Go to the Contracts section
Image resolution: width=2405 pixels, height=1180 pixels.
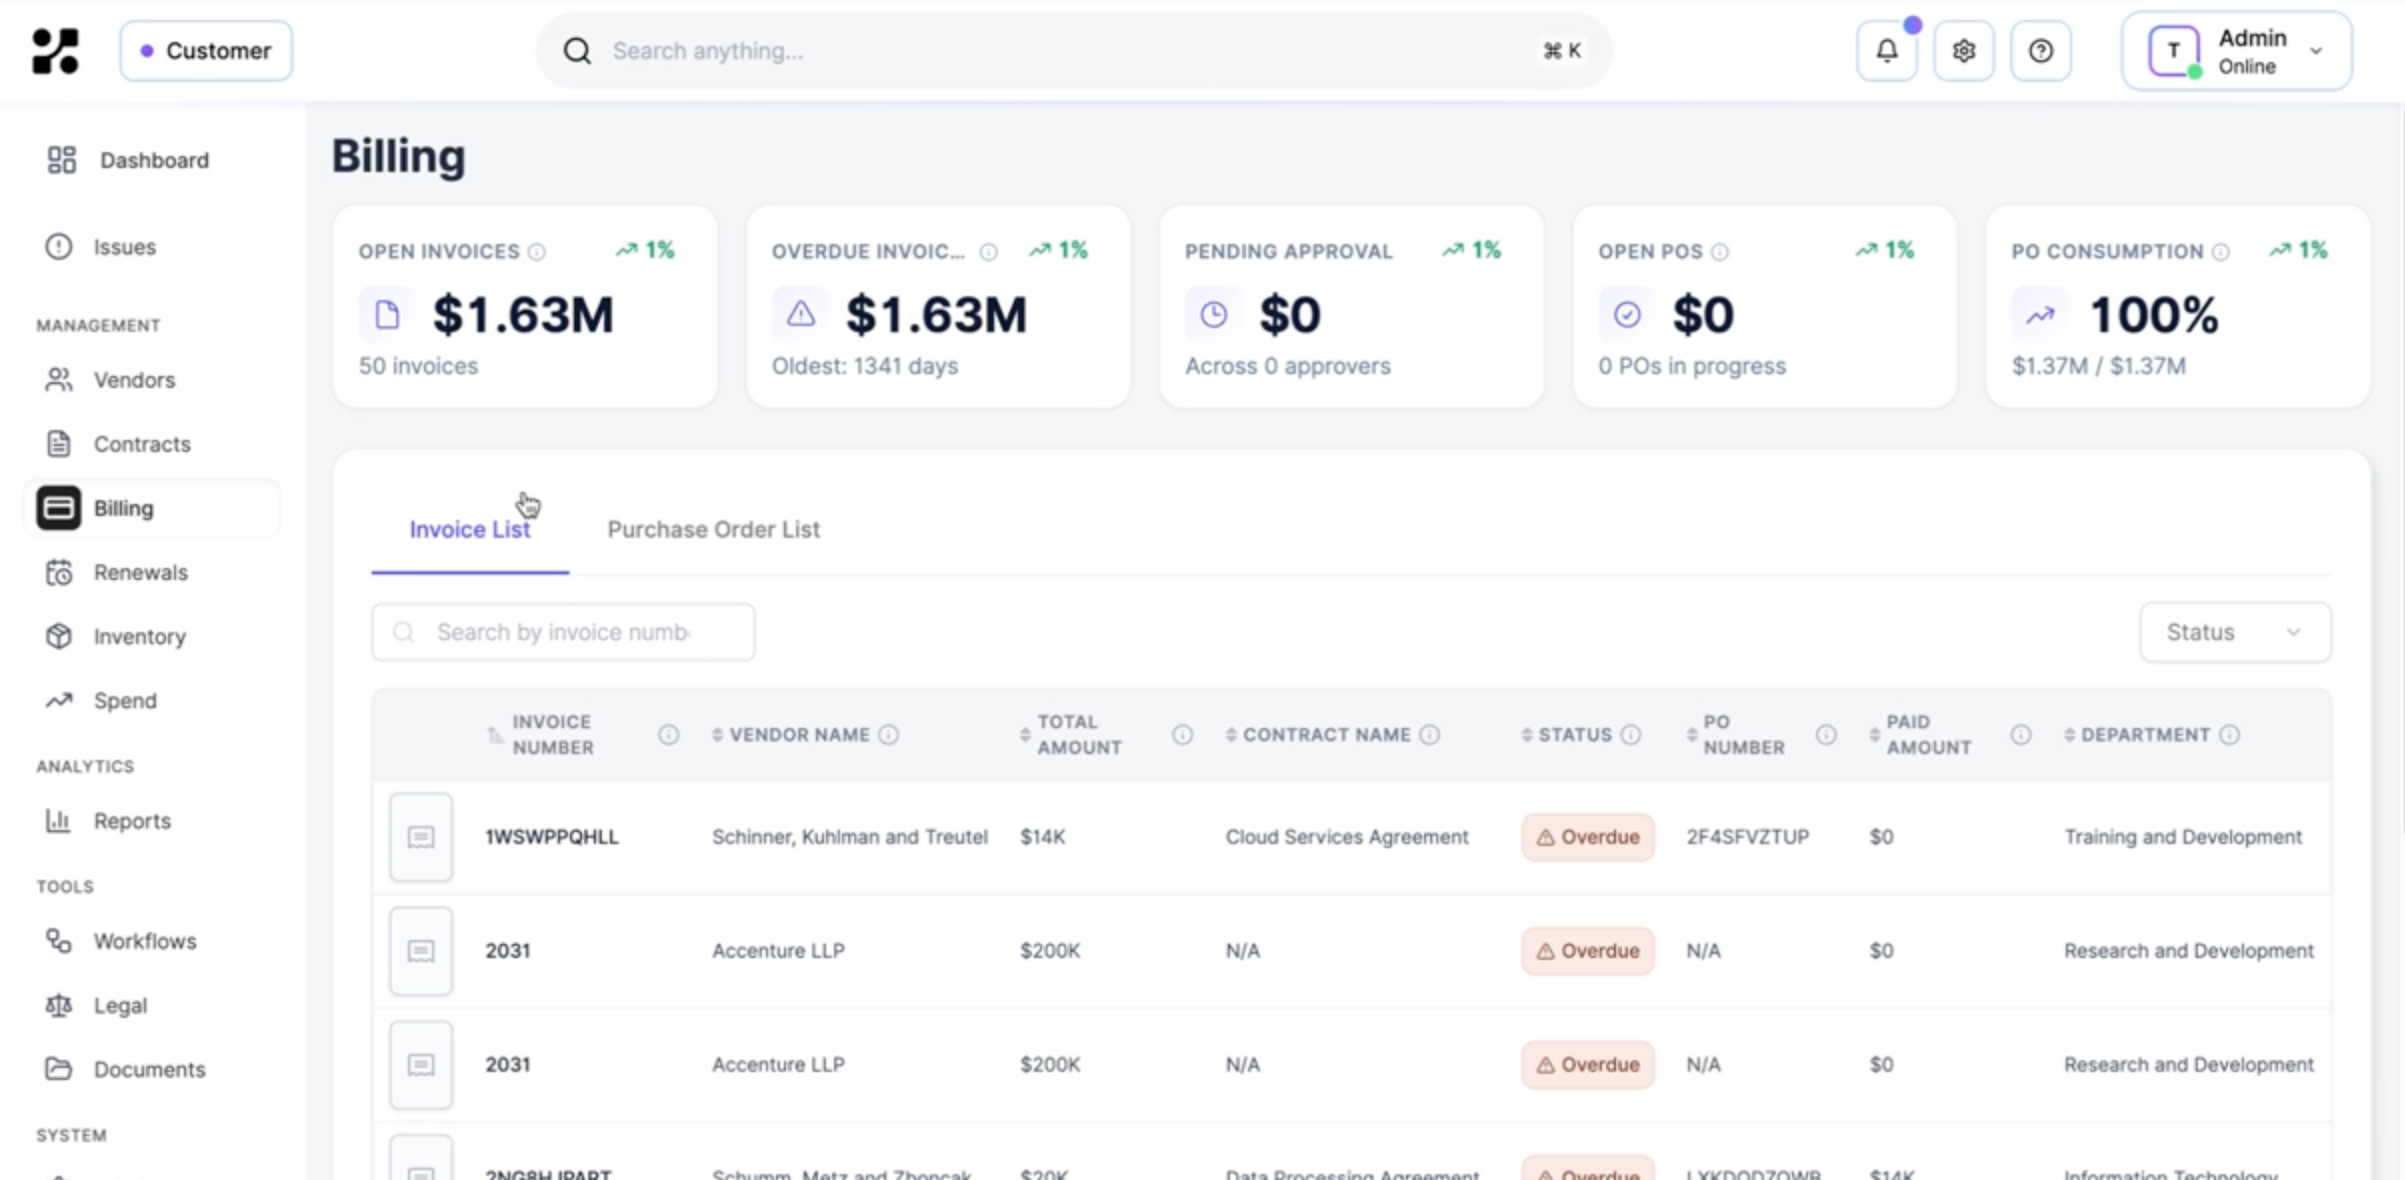click(x=142, y=443)
